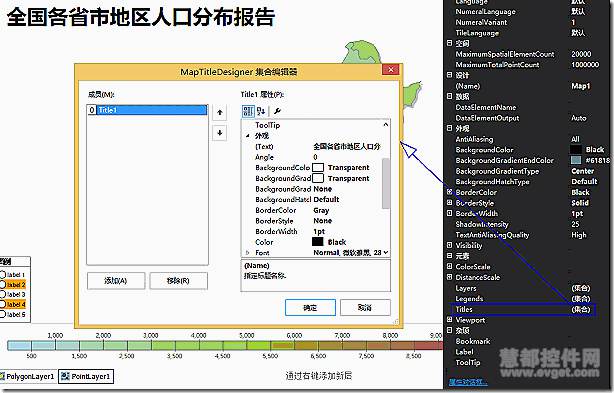
Task: Click the Color Black swatch in dialog
Action: click(318, 242)
